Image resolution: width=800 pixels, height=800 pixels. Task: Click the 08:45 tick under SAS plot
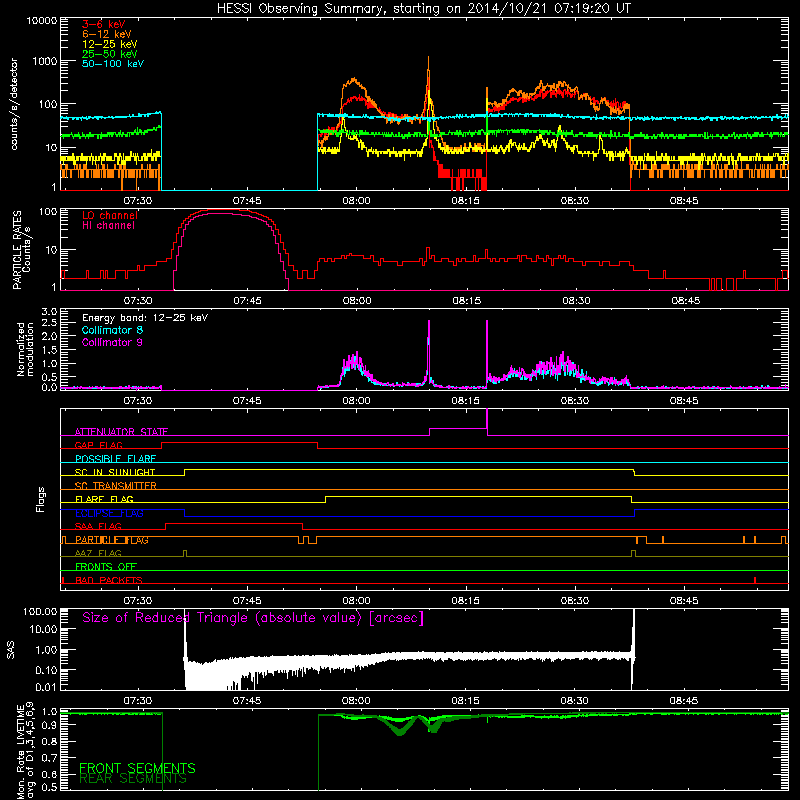tap(684, 701)
